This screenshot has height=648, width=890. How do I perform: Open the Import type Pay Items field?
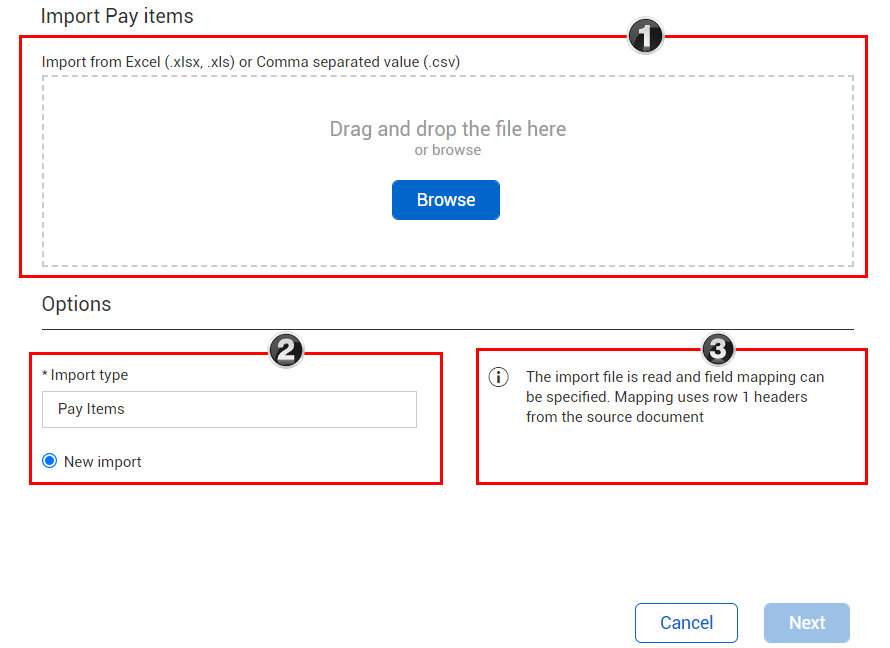coord(229,409)
